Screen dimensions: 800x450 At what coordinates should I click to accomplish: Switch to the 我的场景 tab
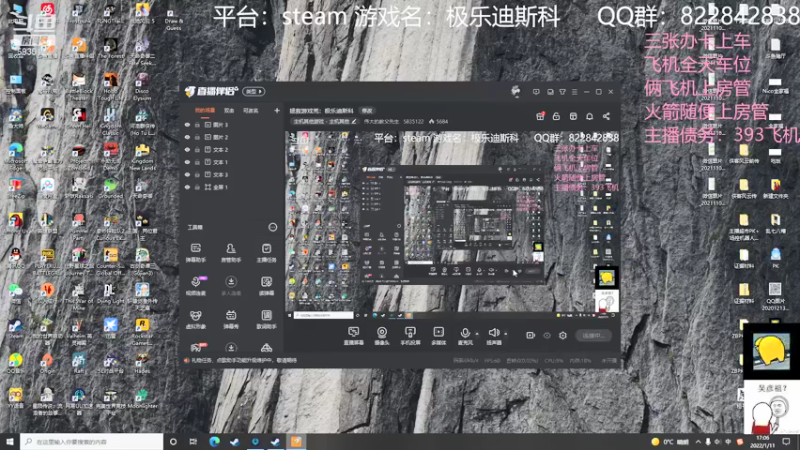pyautogui.click(x=205, y=110)
